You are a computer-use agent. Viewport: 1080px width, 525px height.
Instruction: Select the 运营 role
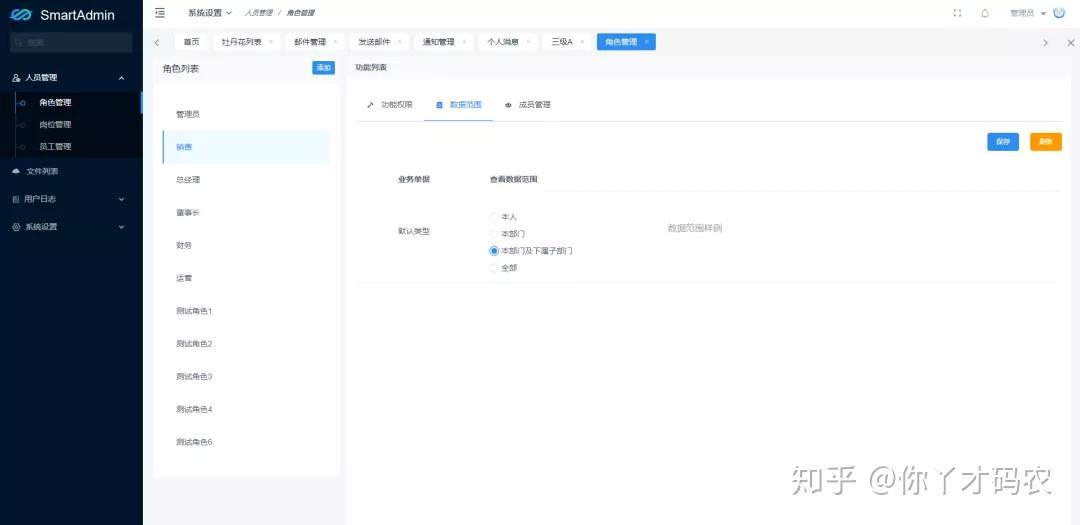[x=246, y=278]
